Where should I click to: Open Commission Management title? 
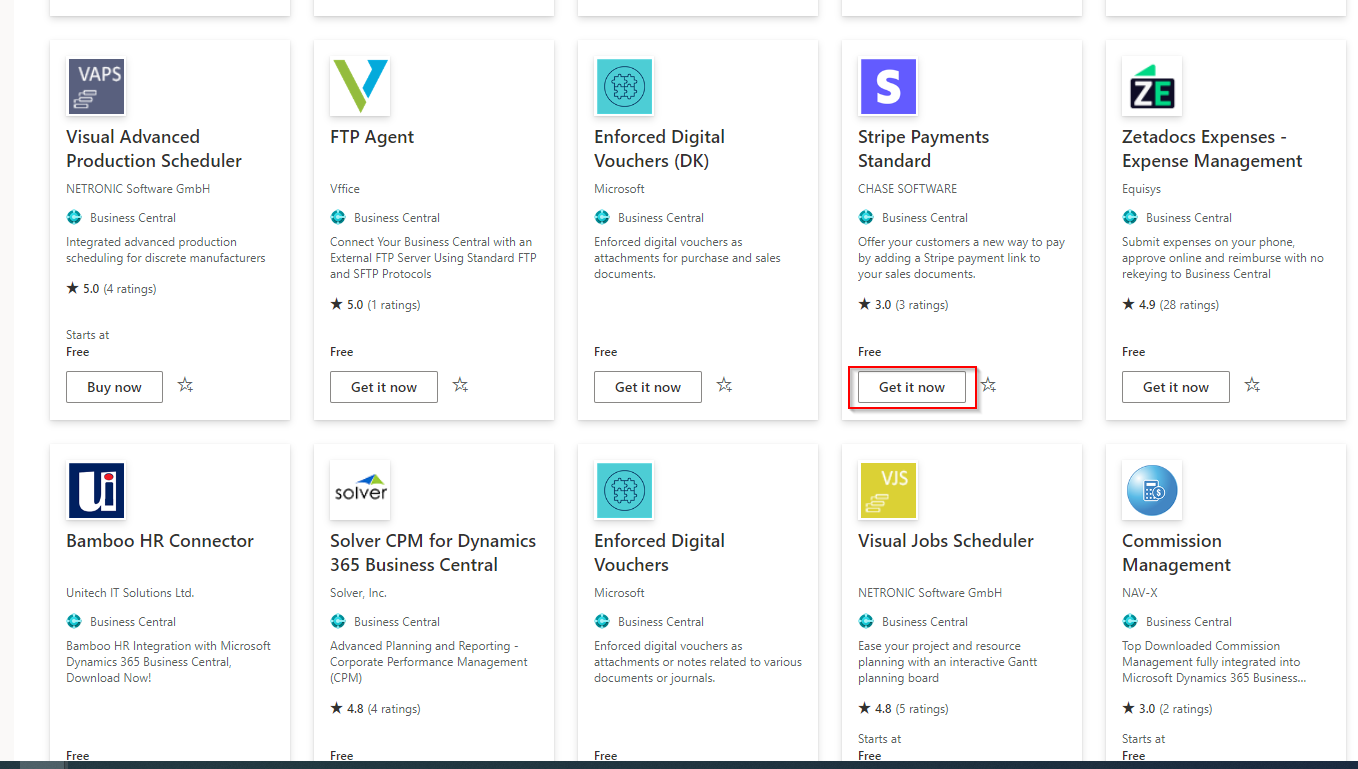point(1176,553)
